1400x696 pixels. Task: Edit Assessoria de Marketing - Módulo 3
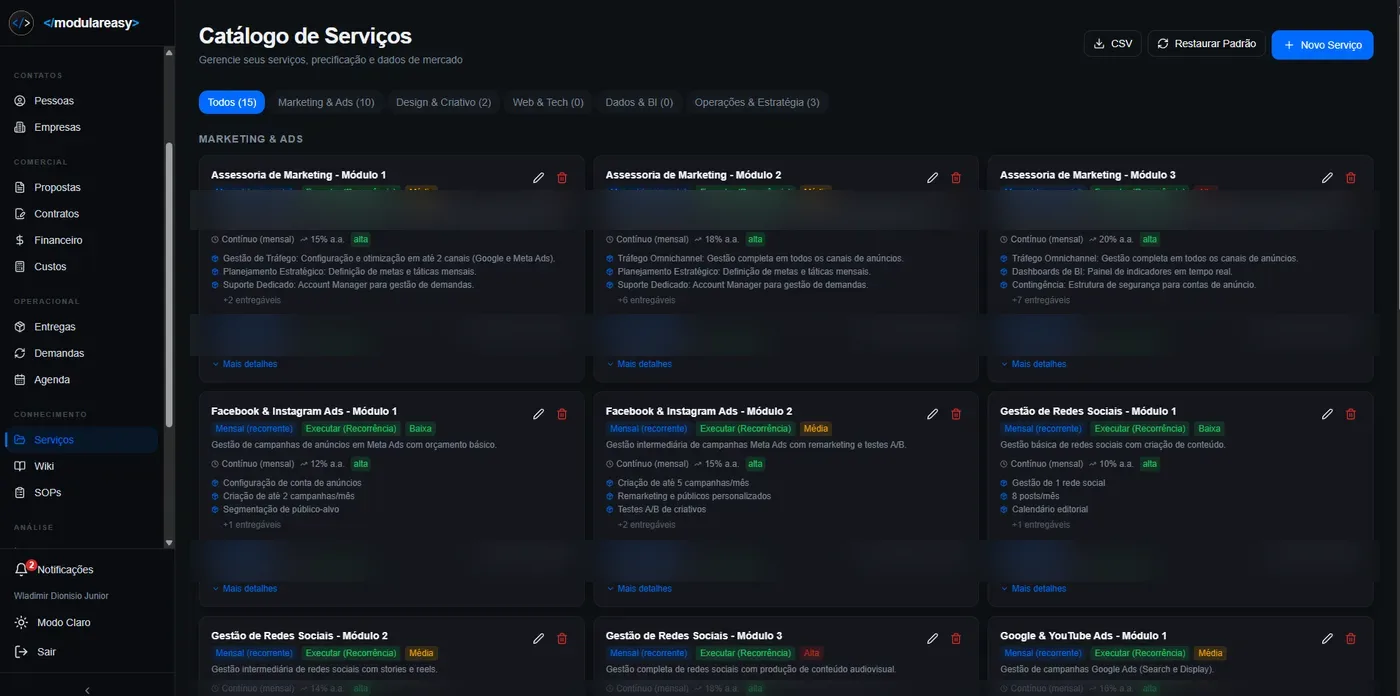pos(1328,178)
